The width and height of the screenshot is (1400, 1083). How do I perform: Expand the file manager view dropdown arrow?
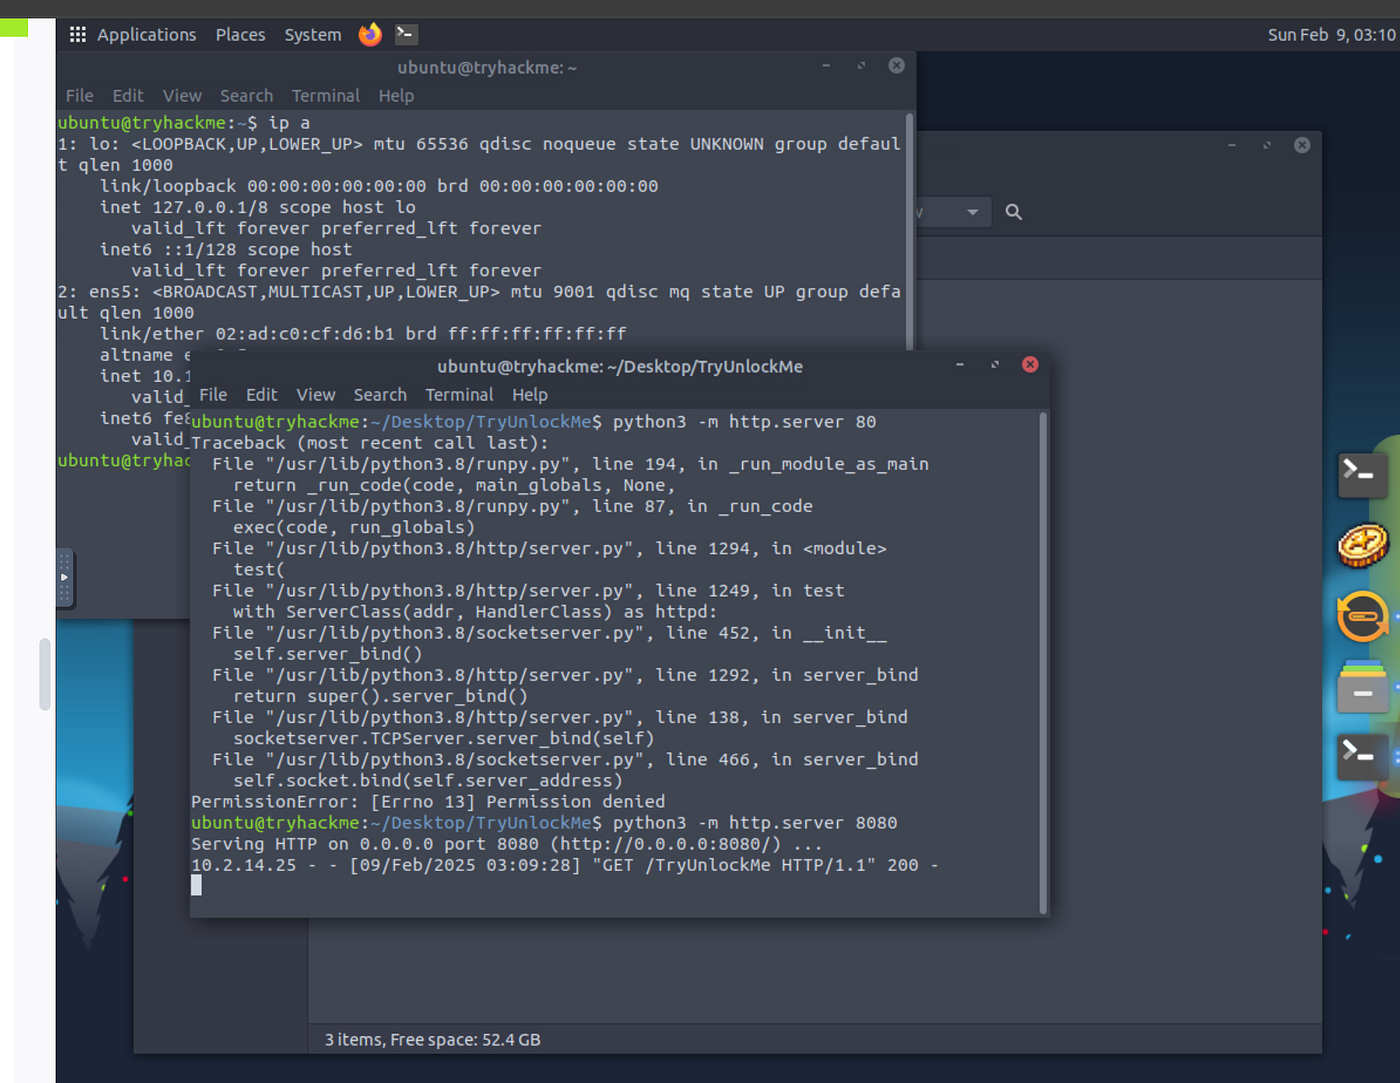point(972,212)
